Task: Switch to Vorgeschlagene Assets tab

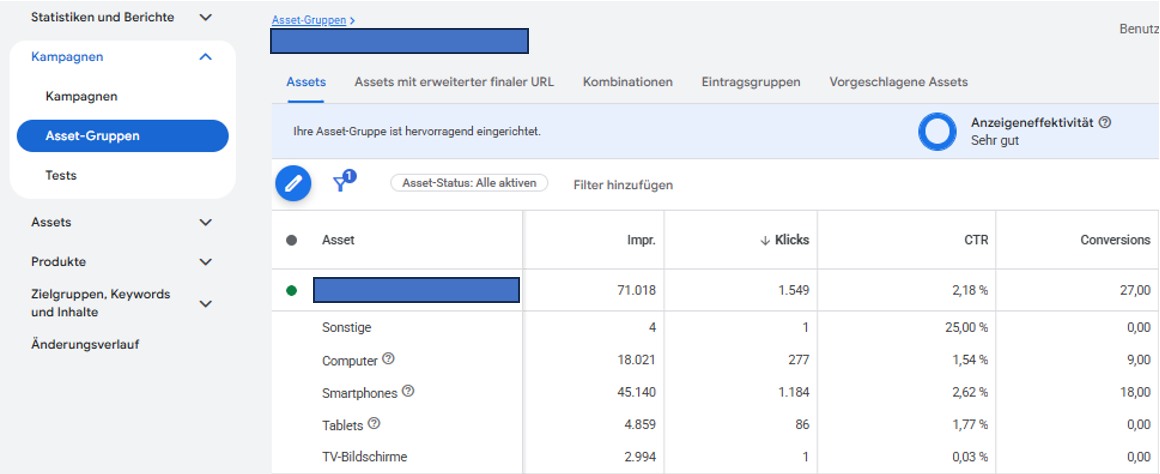Action: coord(899,82)
